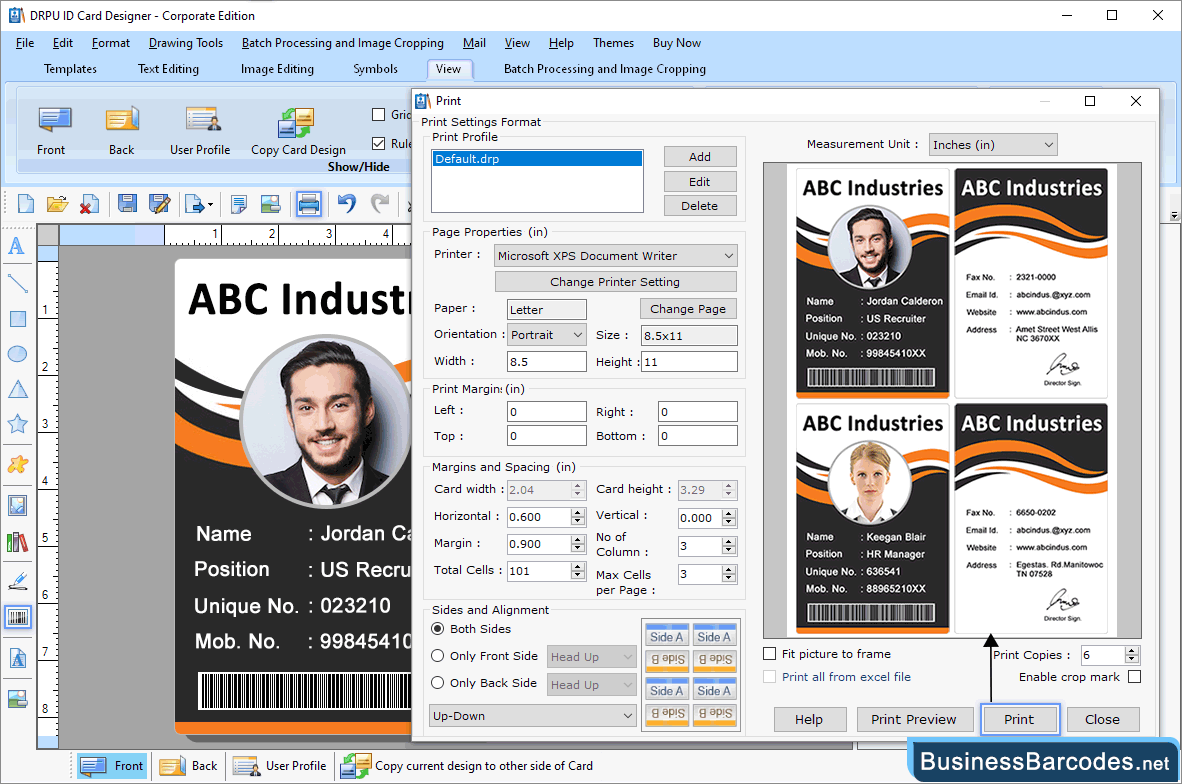Toggle Enable crop mark checkbox
Image resolution: width=1182 pixels, height=784 pixels.
(x=1135, y=677)
